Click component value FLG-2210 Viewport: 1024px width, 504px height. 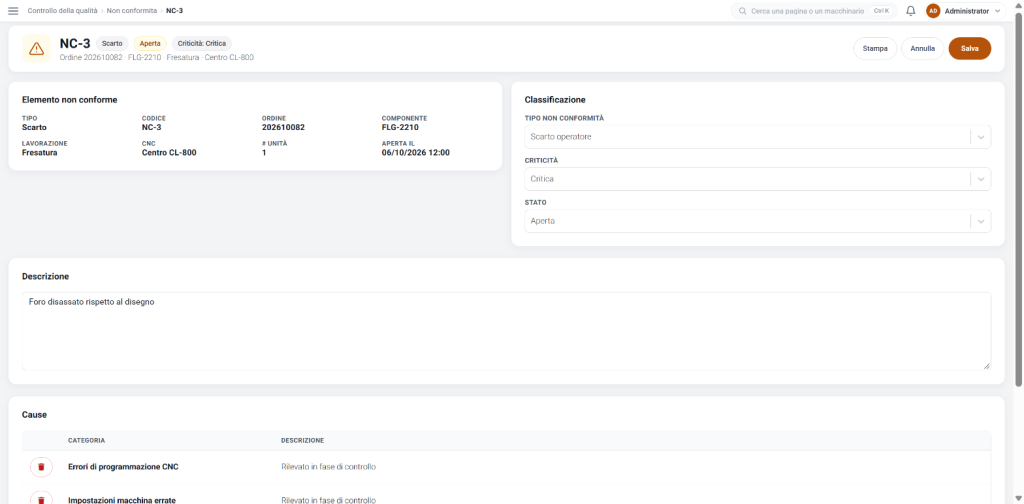coord(400,127)
